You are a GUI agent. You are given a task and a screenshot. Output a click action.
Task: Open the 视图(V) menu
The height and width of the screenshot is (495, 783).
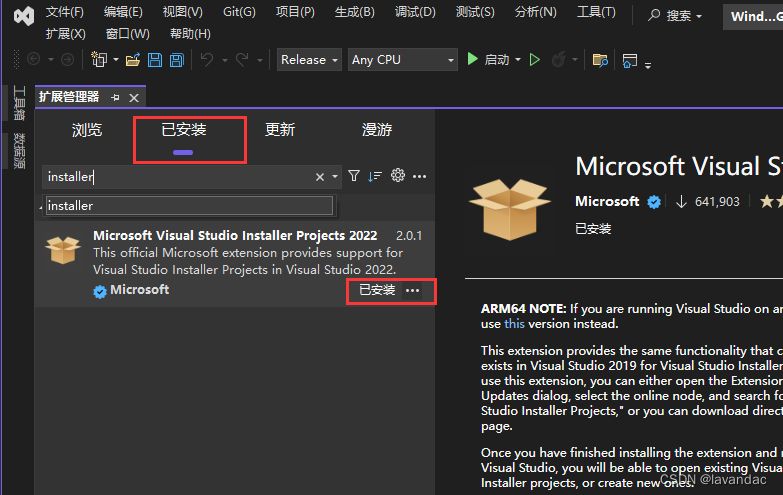pos(183,12)
